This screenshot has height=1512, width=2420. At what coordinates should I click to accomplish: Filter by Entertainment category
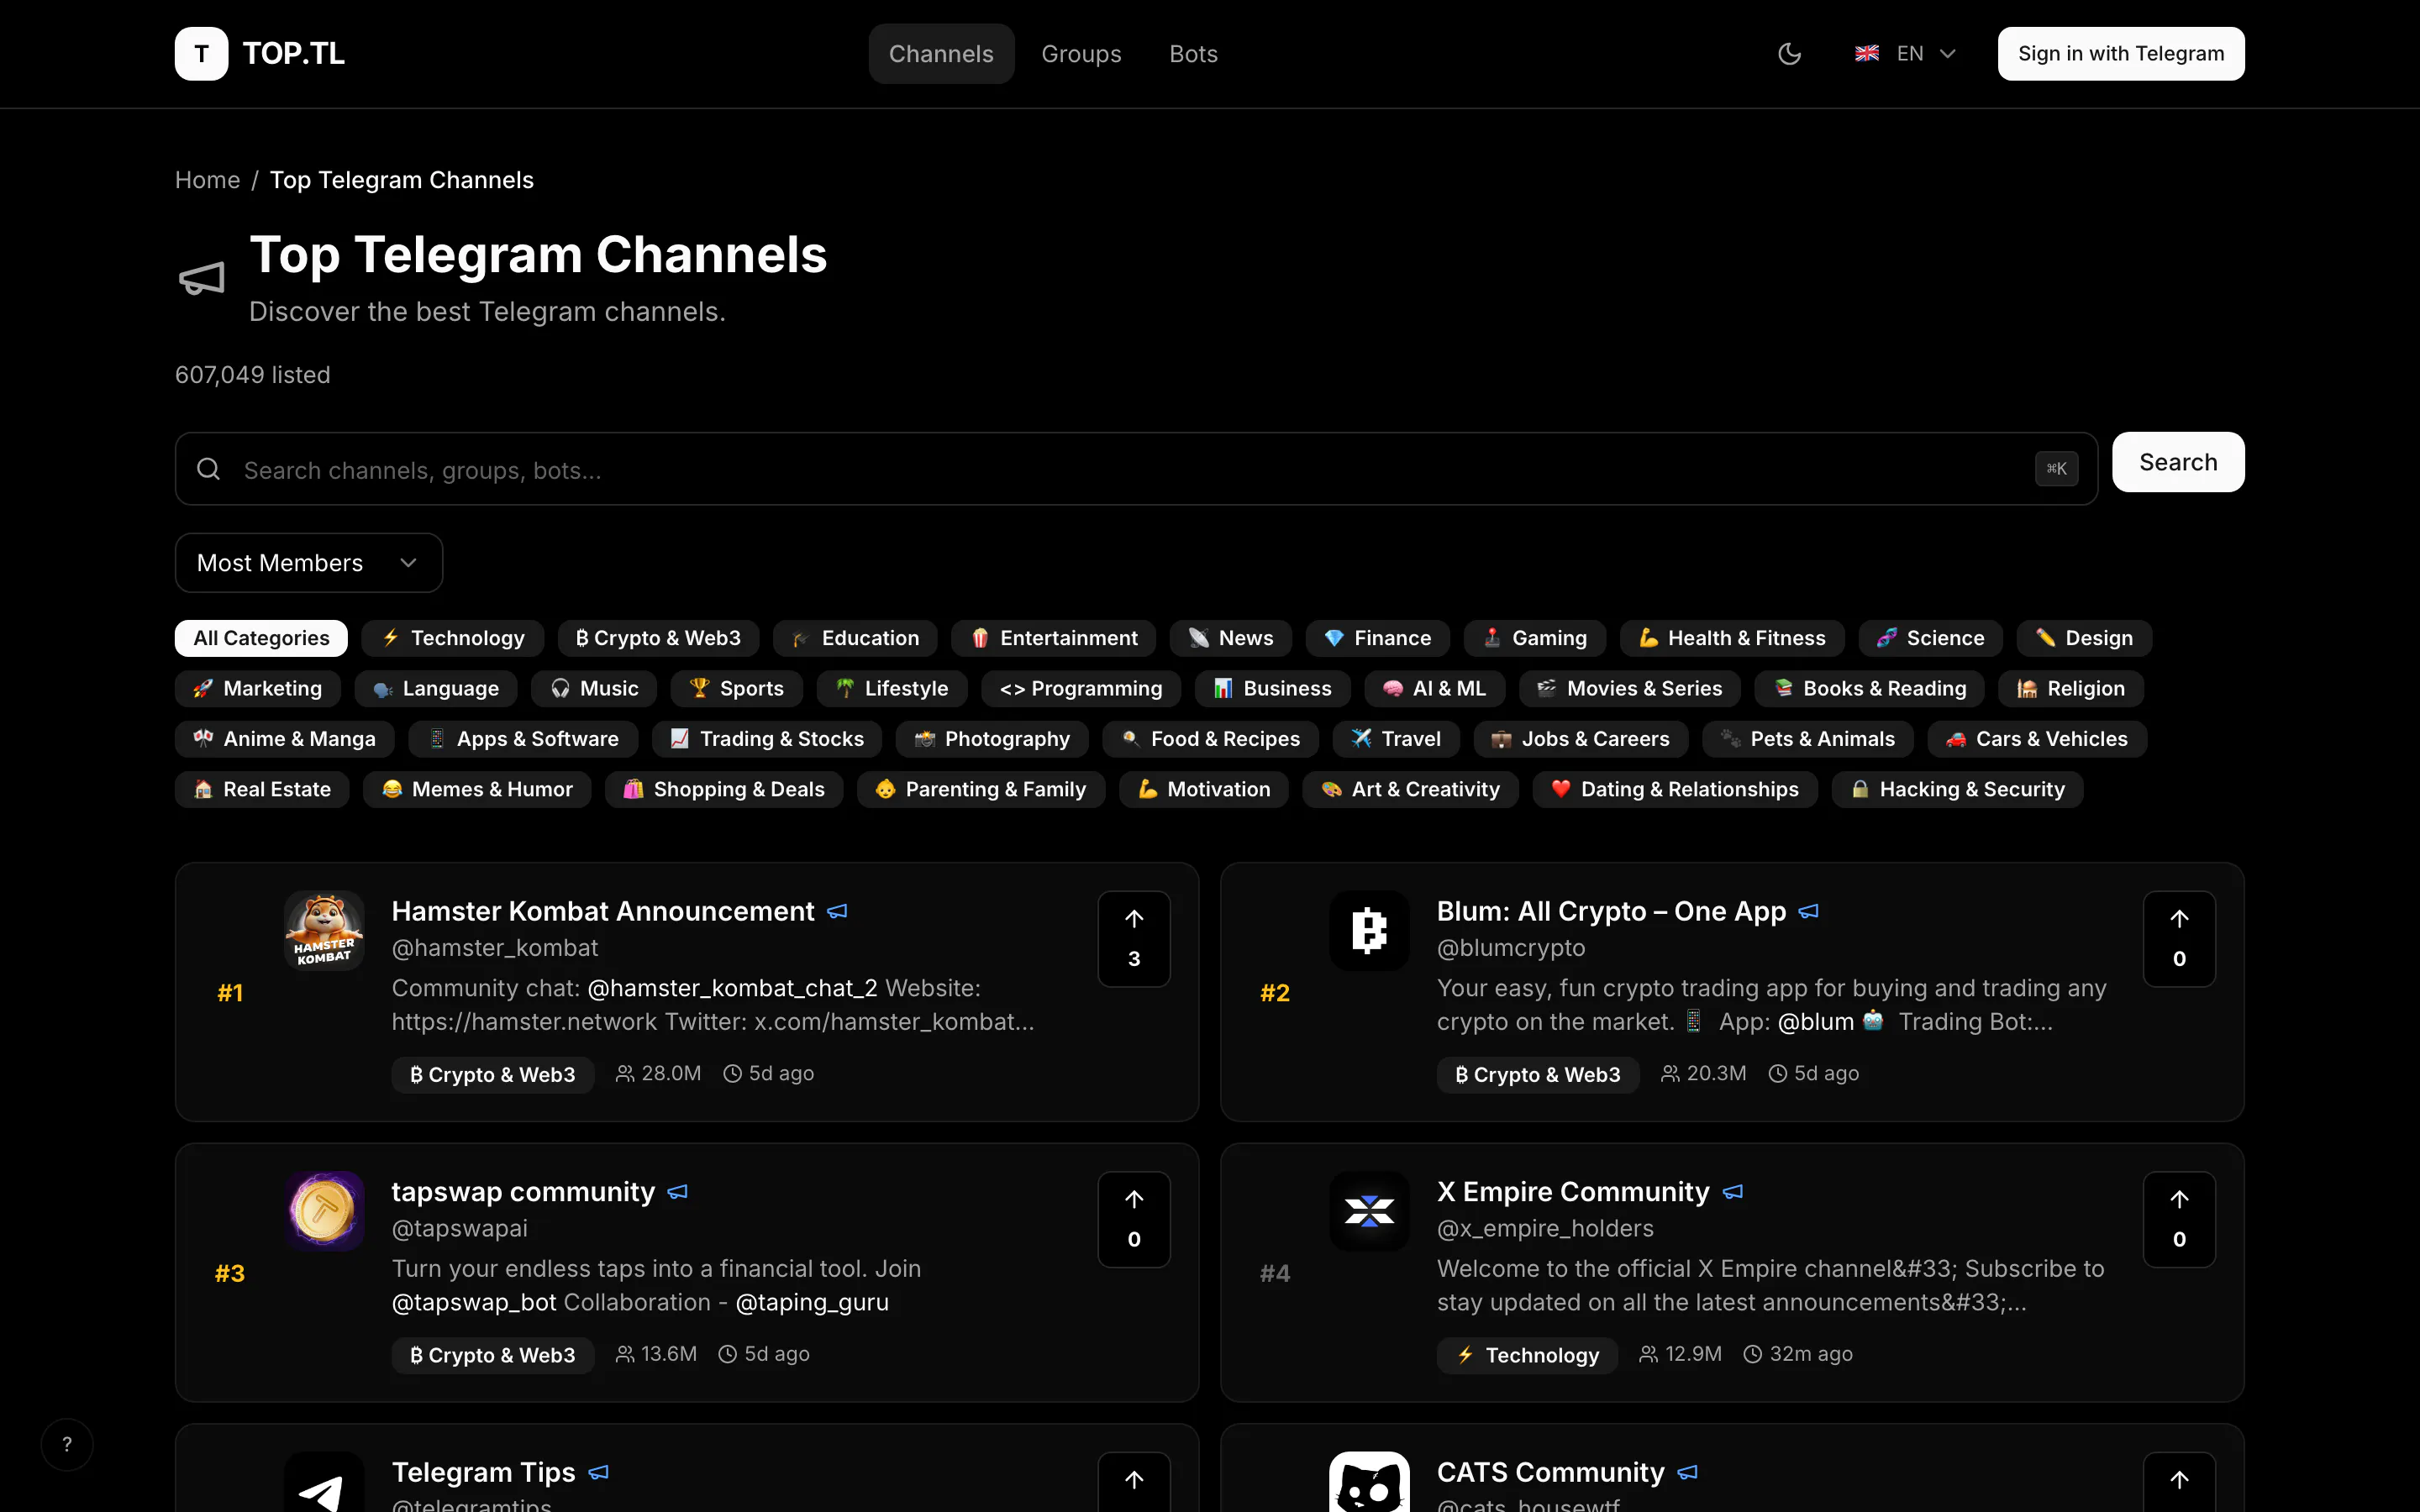point(1054,638)
